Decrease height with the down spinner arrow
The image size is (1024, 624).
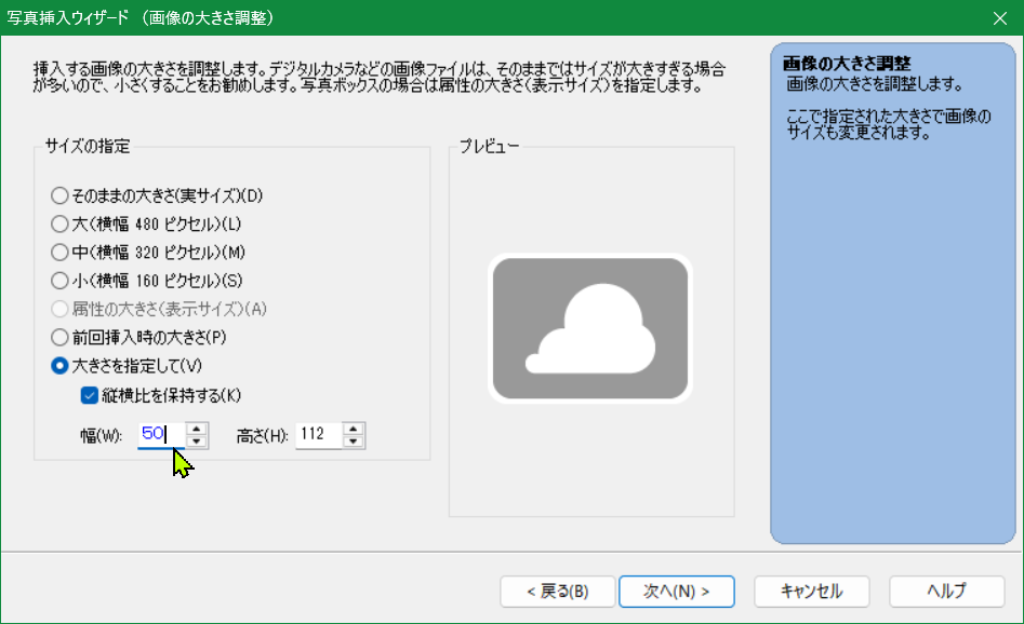(354, 441)
